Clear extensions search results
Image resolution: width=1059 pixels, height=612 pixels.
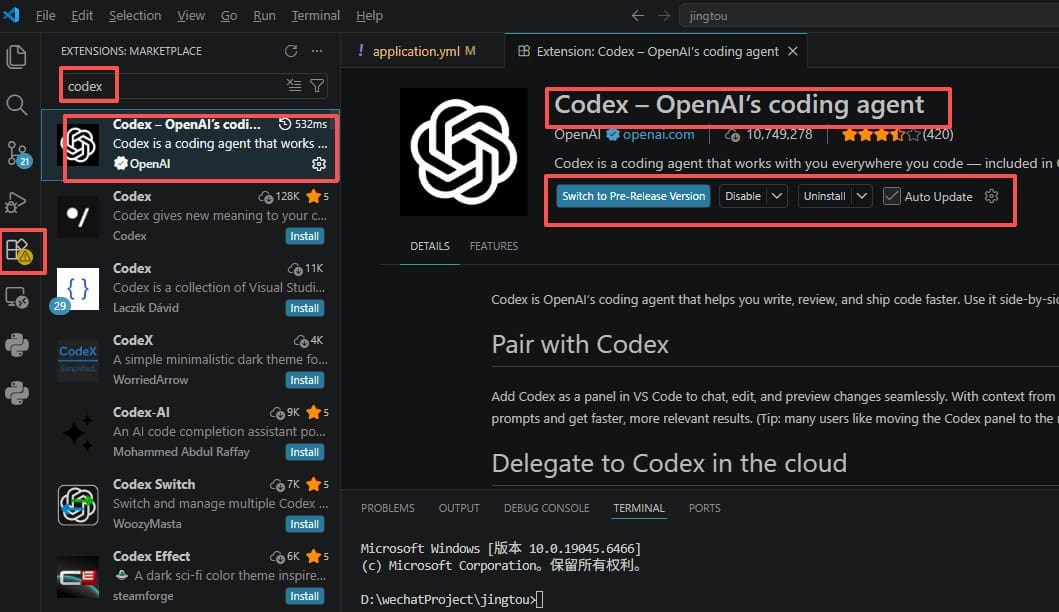pyautogui.click(x=294, y=85)
